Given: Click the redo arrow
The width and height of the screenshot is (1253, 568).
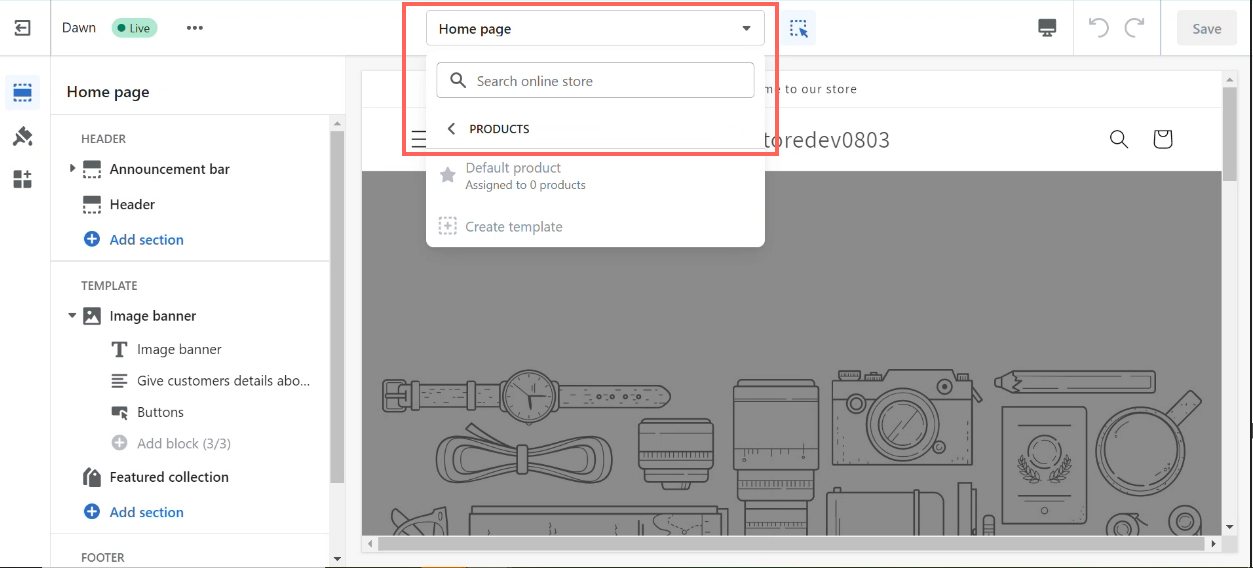Looking at the screenshot, I should 1134,28.
